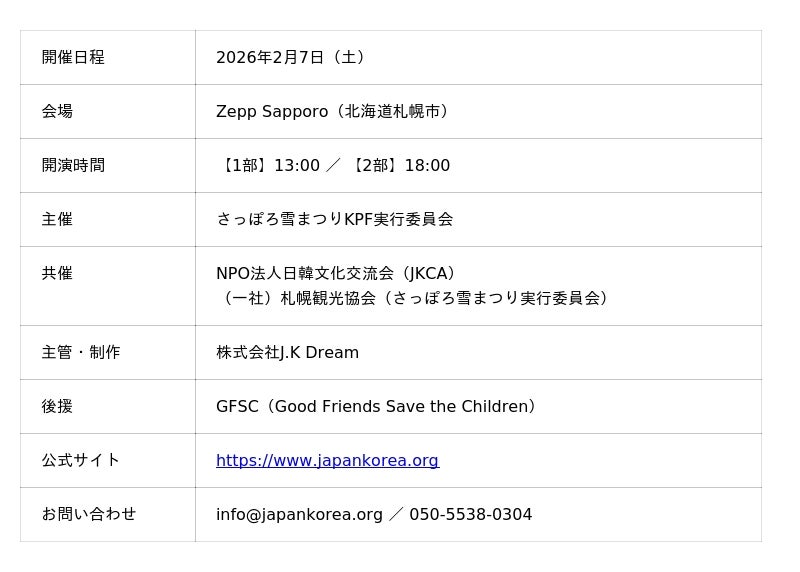Select the date 2026年2月7日（土）
Viewport: 800px width, 572px height.
tap(292, 58)
